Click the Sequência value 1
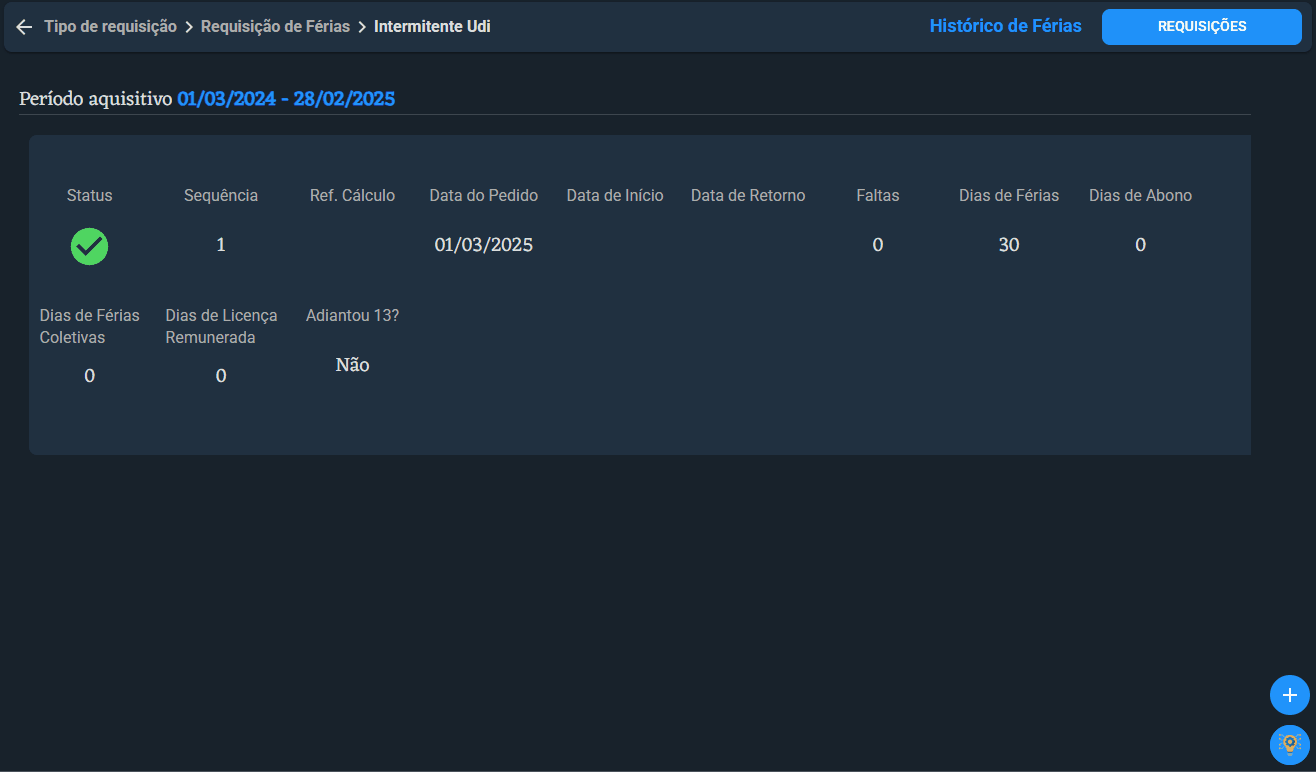Screen dimensions: 1316x772 click(221, 245)
